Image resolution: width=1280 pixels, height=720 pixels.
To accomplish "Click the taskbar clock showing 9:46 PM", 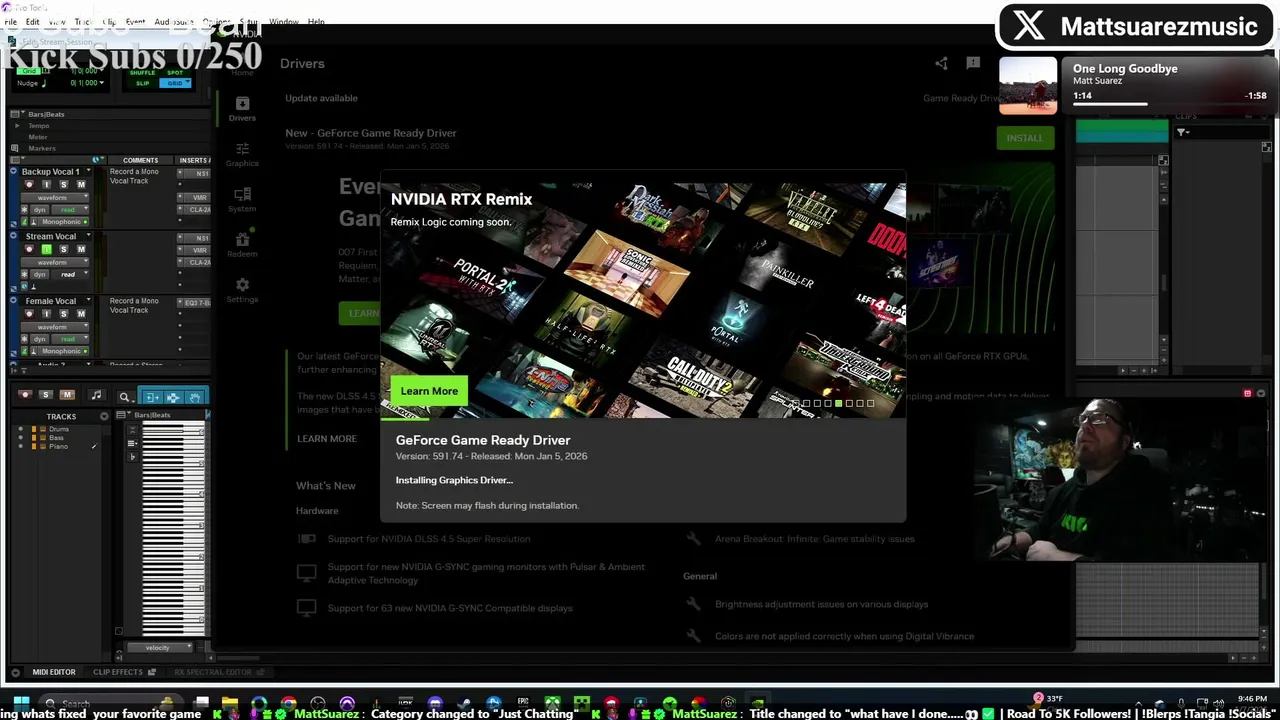I will pos(1253,698).
